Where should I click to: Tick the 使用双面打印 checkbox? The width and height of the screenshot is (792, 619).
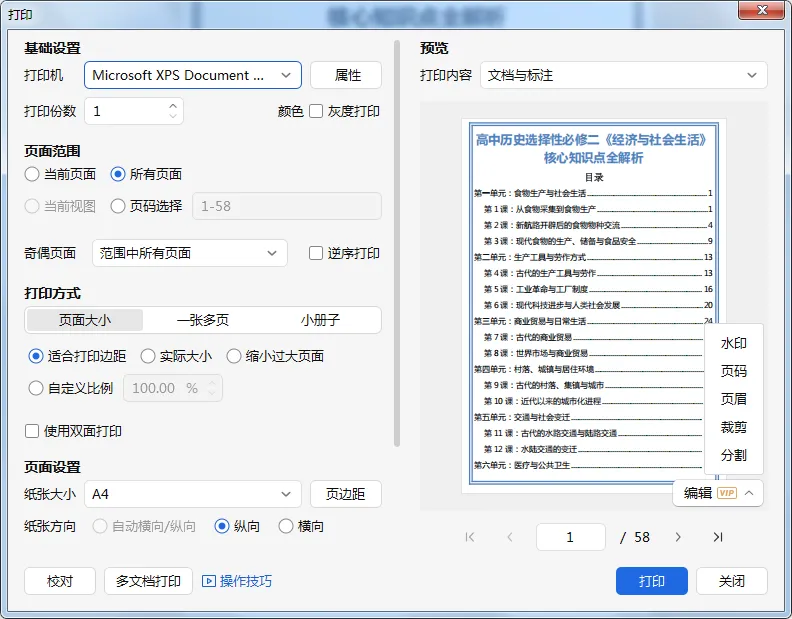(x=32, y=431)
